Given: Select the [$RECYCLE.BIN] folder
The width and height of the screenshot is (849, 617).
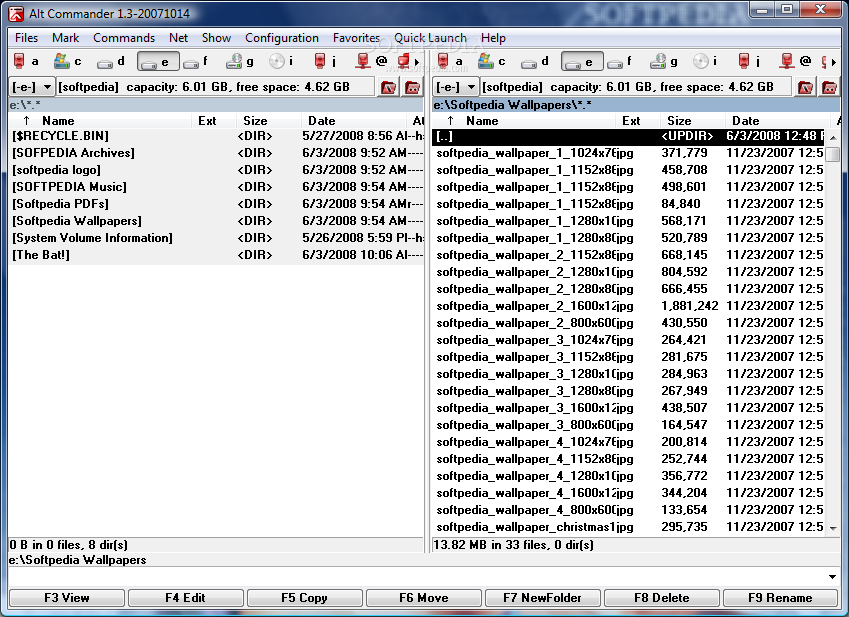Looking at the screenshot, I should point(216,136).
